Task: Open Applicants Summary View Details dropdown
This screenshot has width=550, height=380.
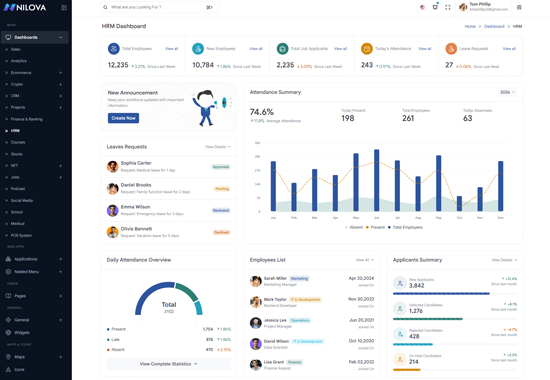Action: pos(504,260)
